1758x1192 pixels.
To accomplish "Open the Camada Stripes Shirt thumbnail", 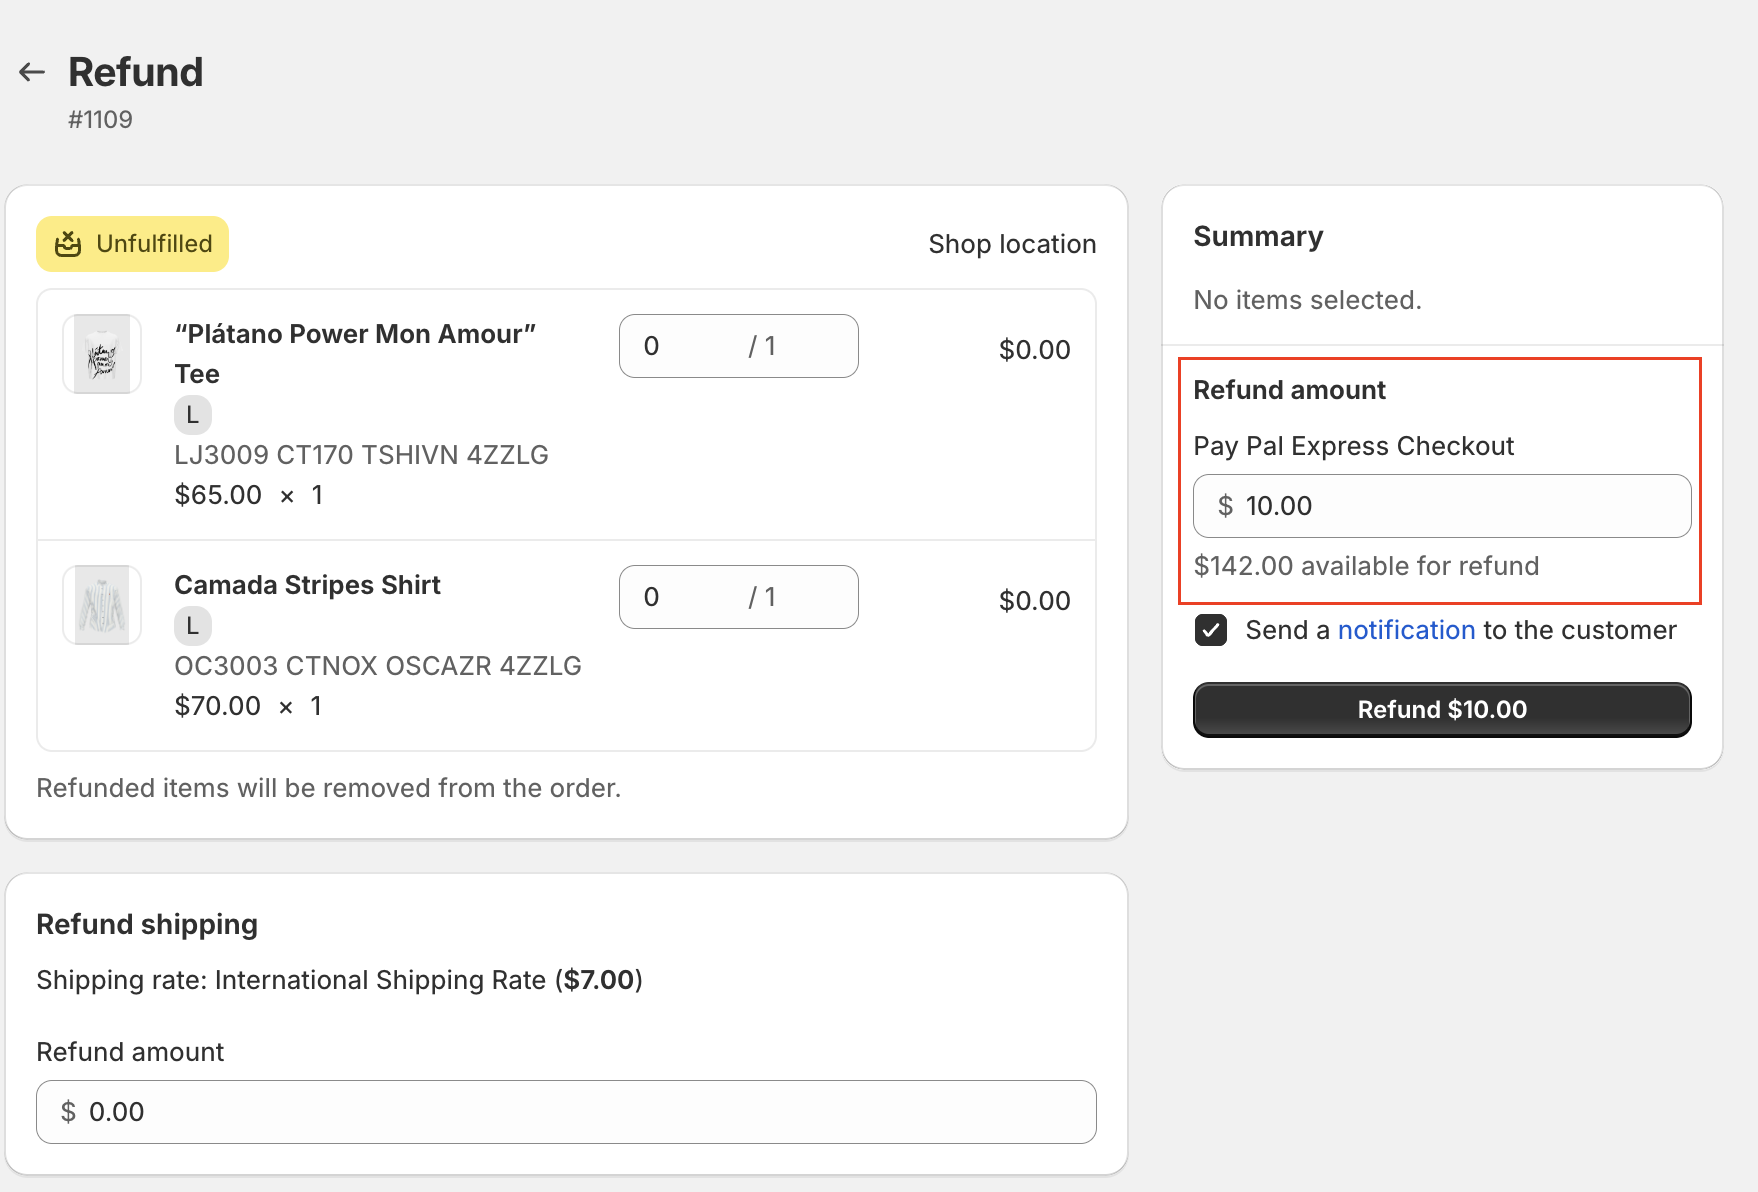I will (102, 605).
